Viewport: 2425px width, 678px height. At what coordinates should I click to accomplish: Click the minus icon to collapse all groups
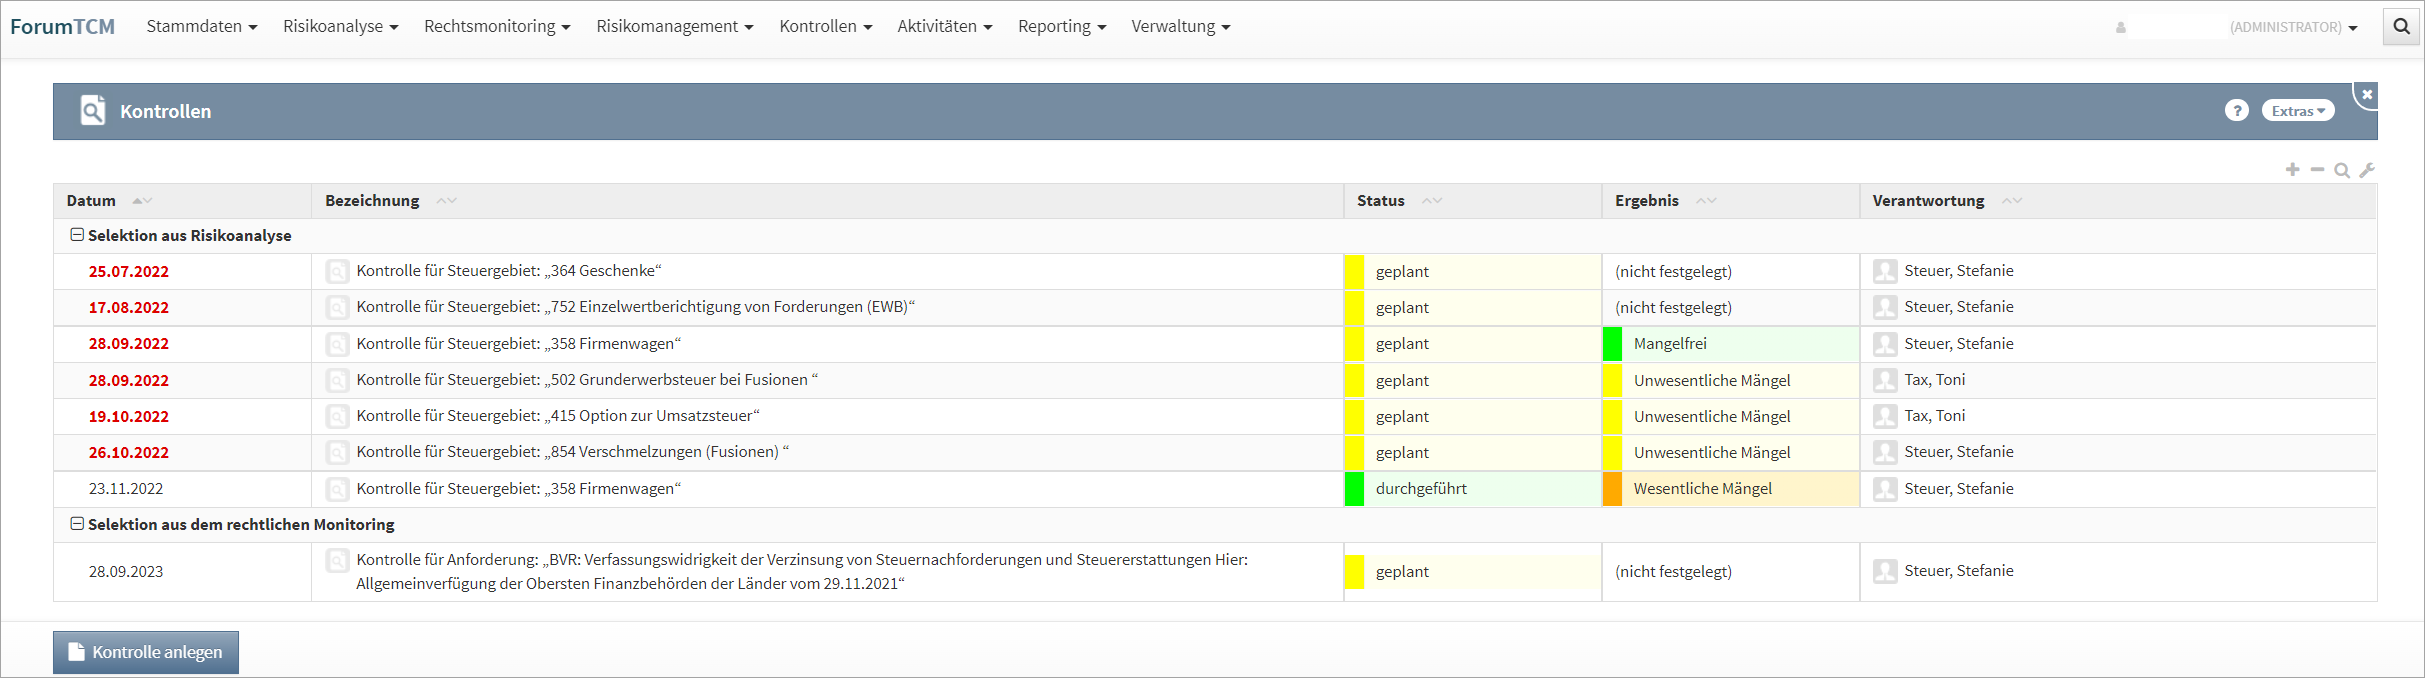point(2317,170)
